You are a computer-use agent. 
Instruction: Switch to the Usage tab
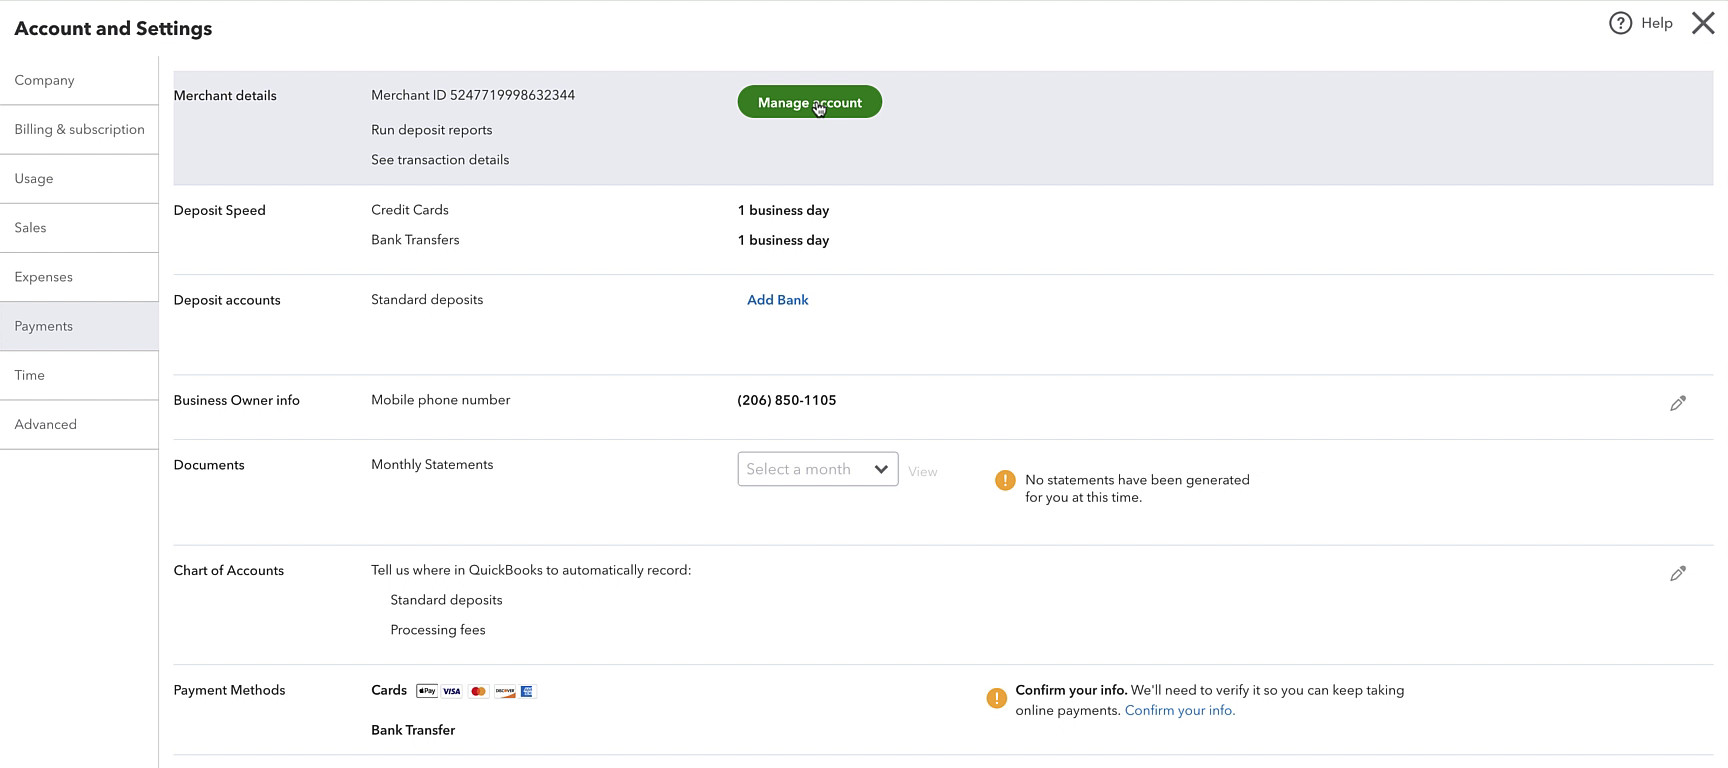point(79,178)
